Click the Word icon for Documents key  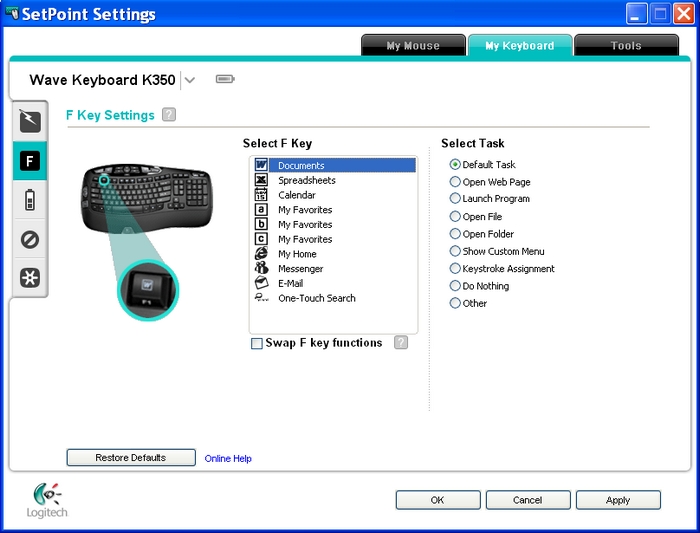tap(261, 165)
